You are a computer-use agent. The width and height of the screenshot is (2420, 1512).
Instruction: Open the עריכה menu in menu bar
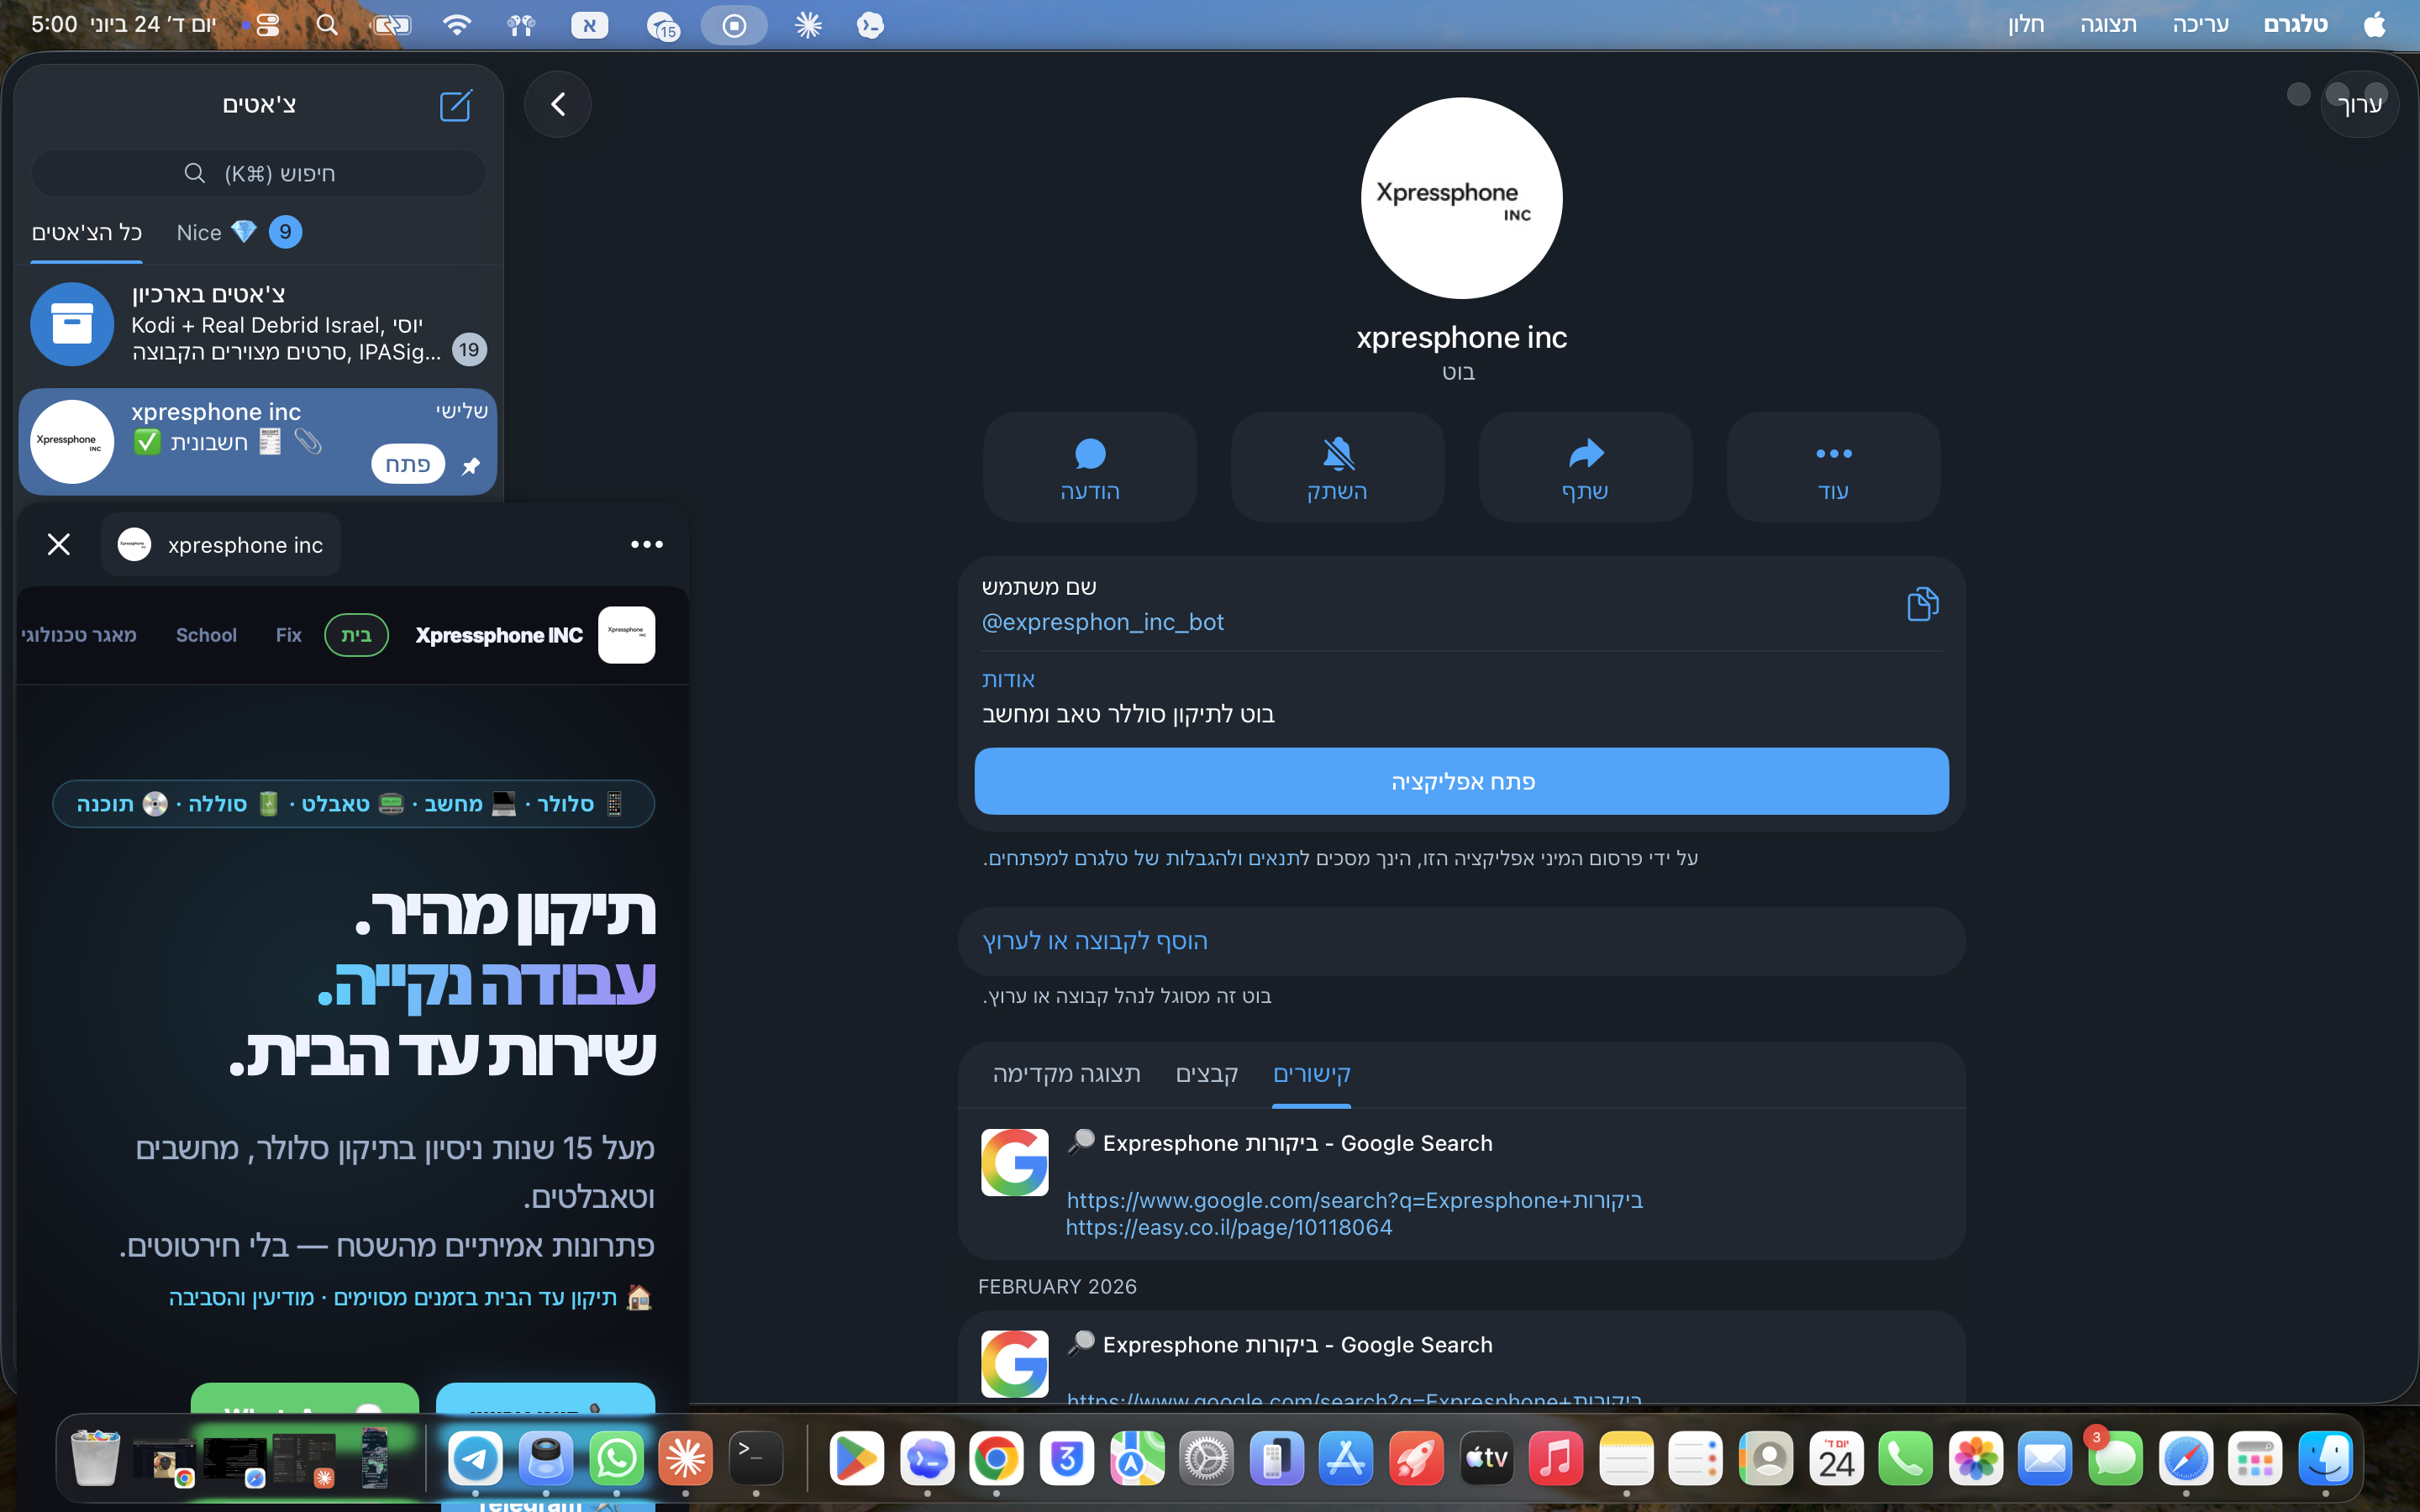click(2199, 24)
